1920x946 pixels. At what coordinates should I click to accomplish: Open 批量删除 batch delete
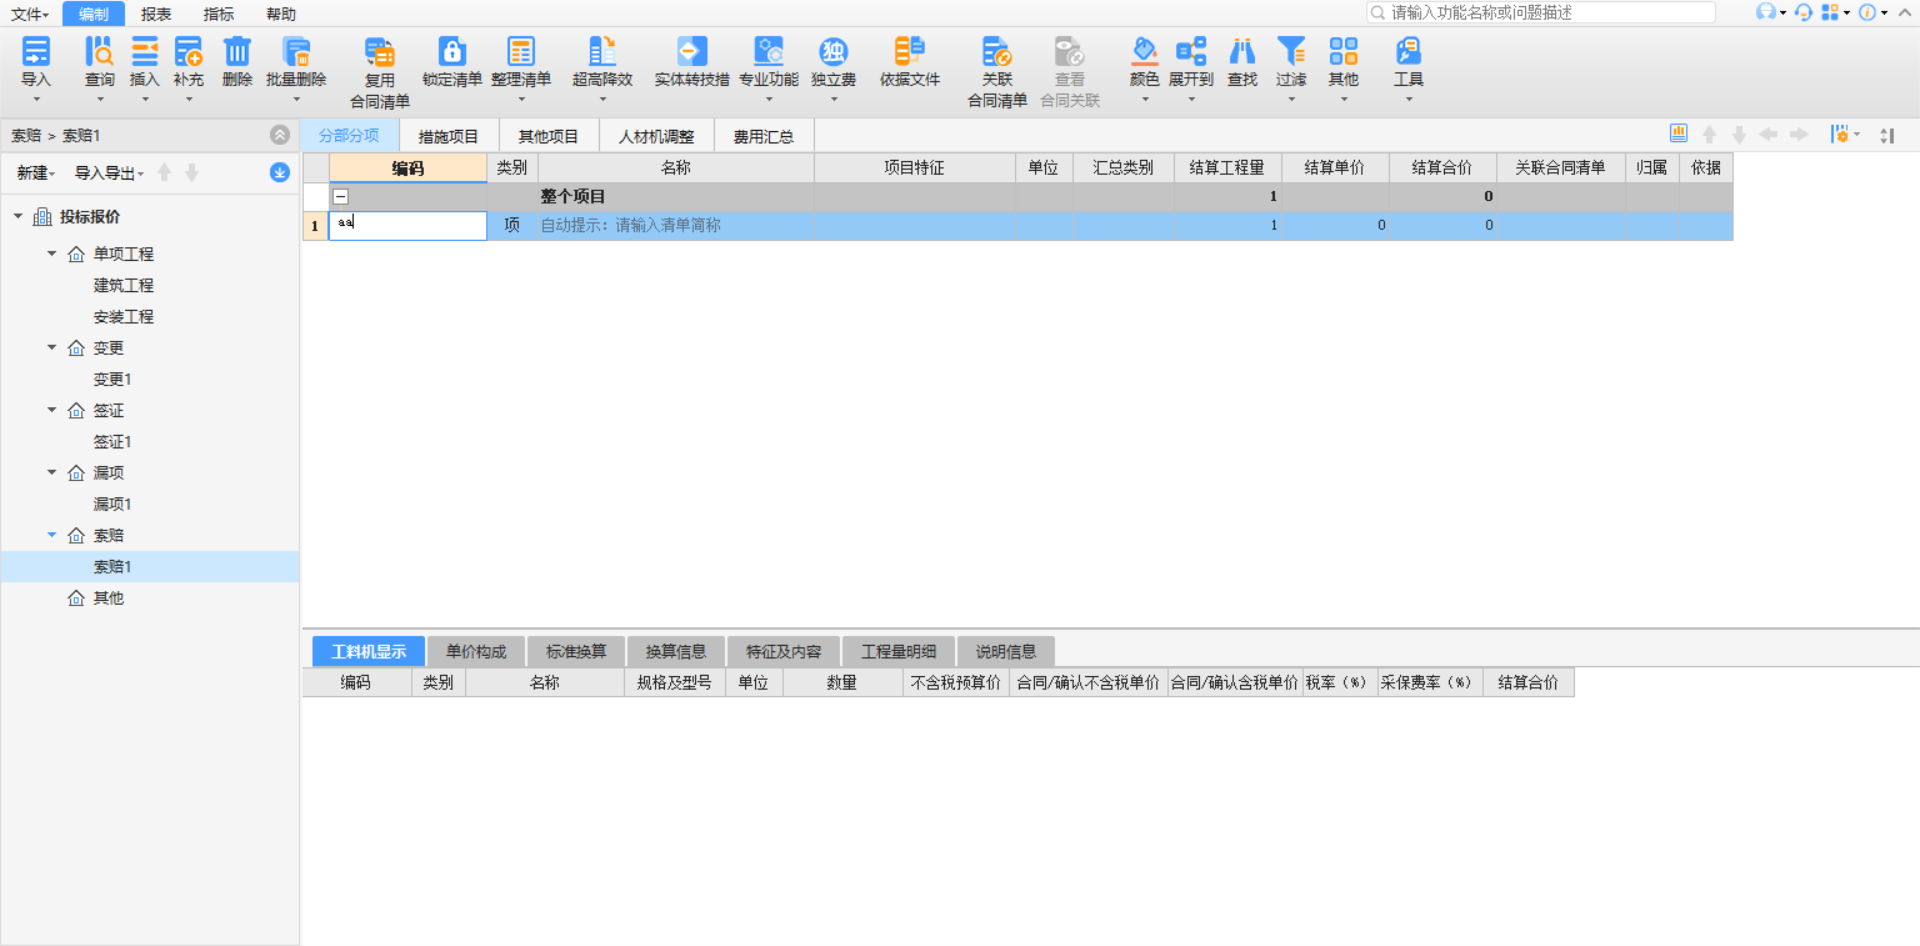(296, 52)
